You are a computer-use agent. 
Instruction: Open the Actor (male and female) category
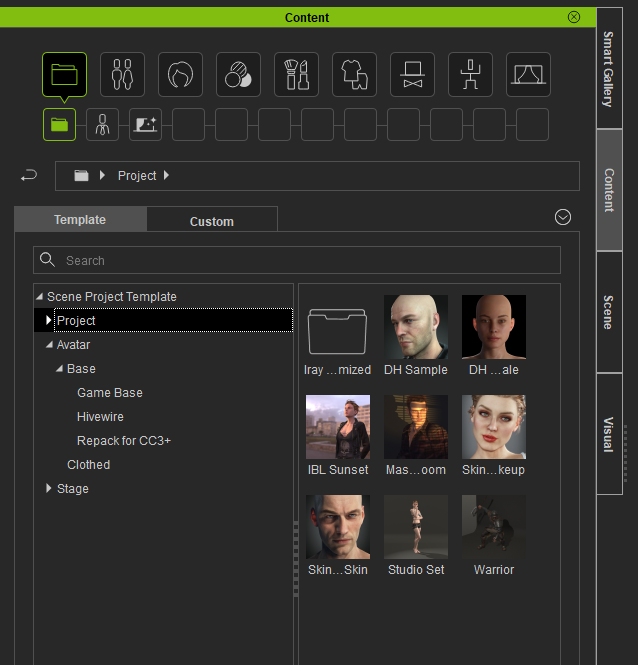pos(122,75)
